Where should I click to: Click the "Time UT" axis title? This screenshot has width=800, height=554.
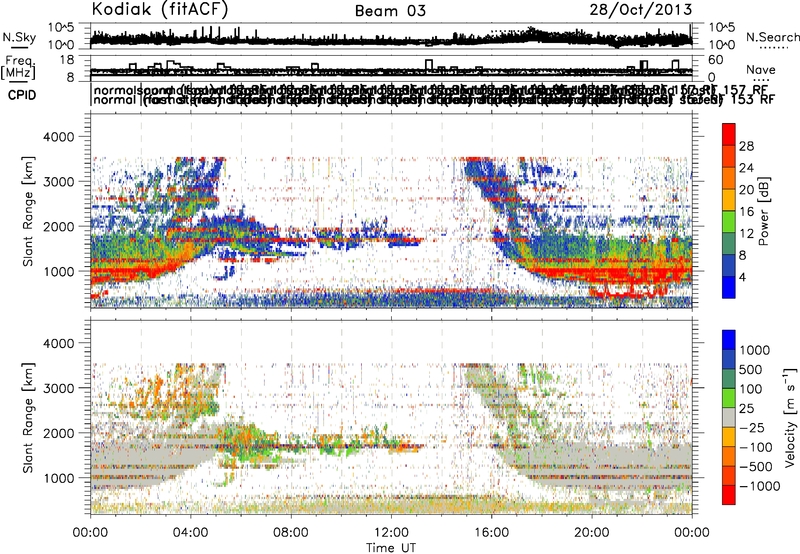click(391, 548)
